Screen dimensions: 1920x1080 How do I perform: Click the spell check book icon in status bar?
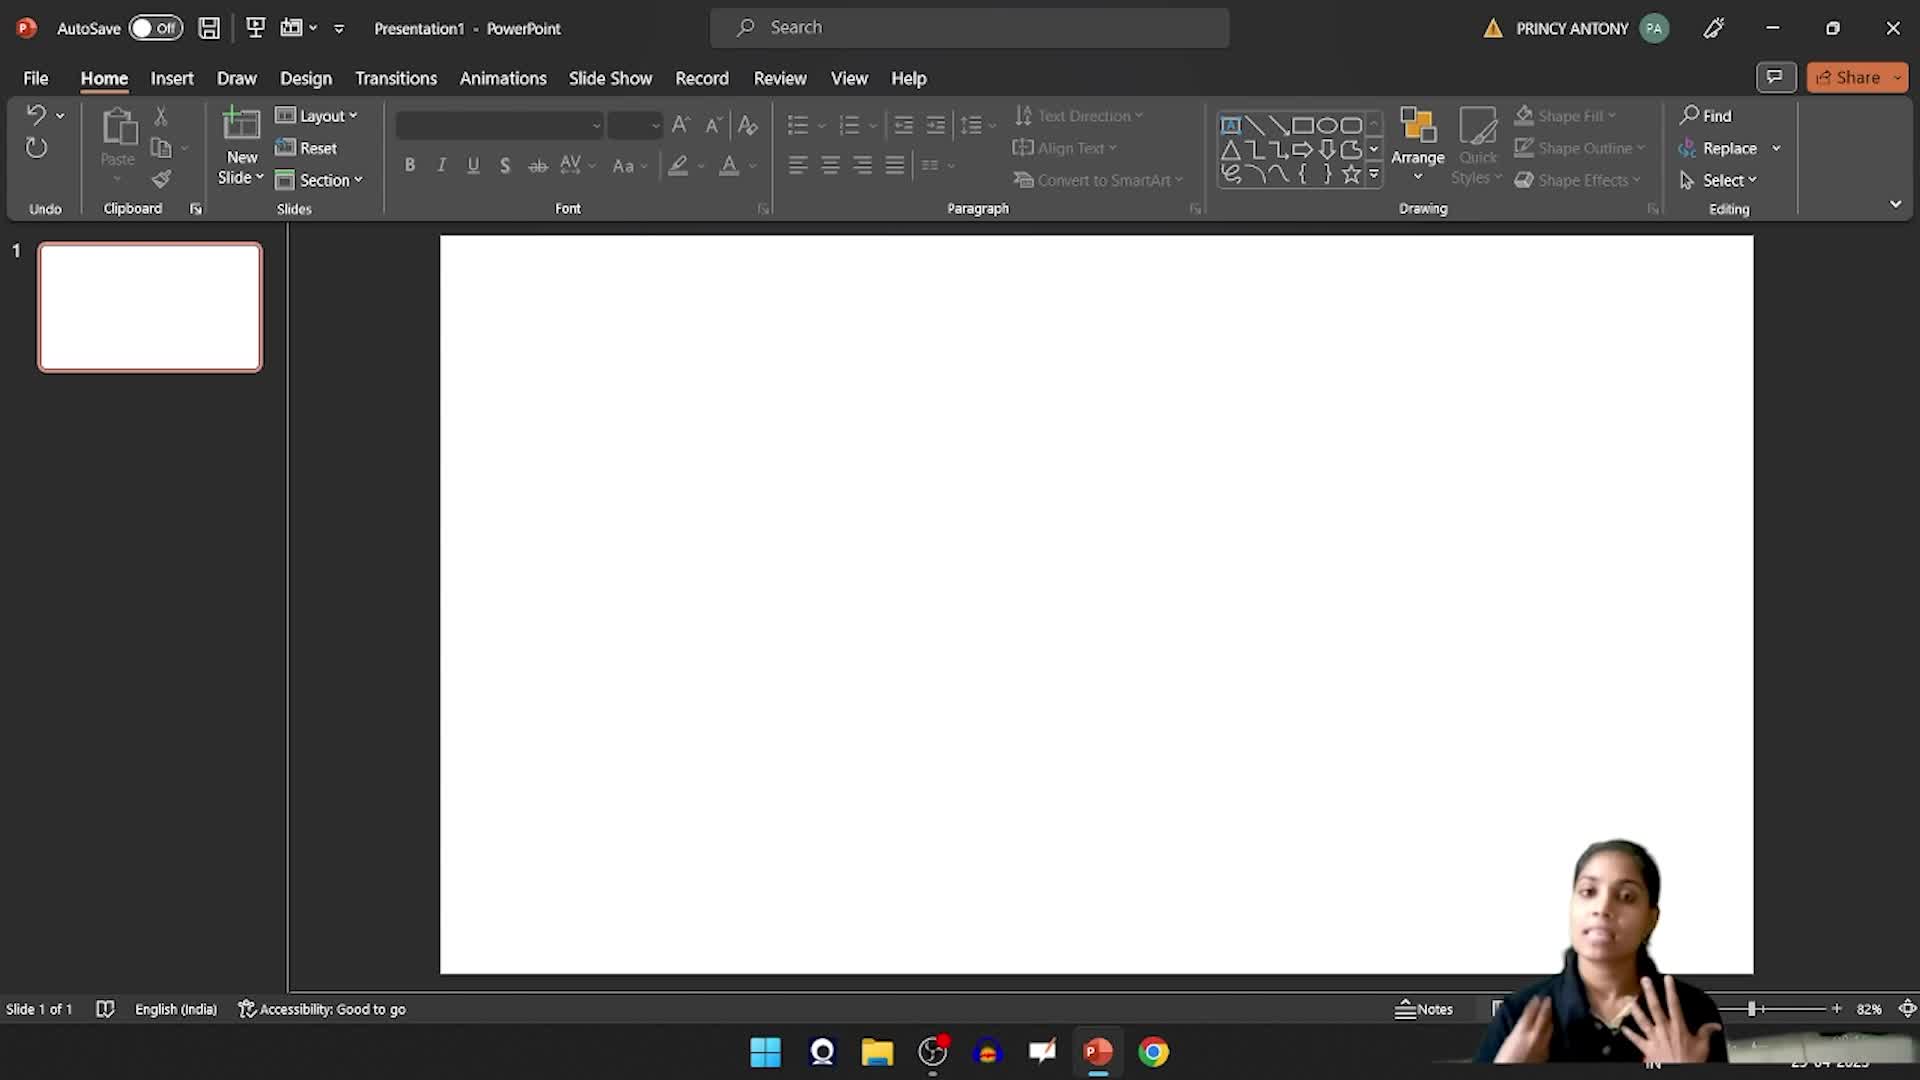click(105, 1009)
